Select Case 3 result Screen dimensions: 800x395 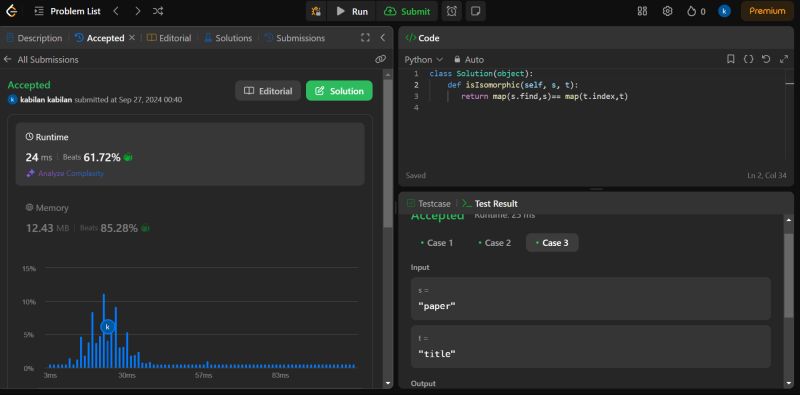coord(552,243)
